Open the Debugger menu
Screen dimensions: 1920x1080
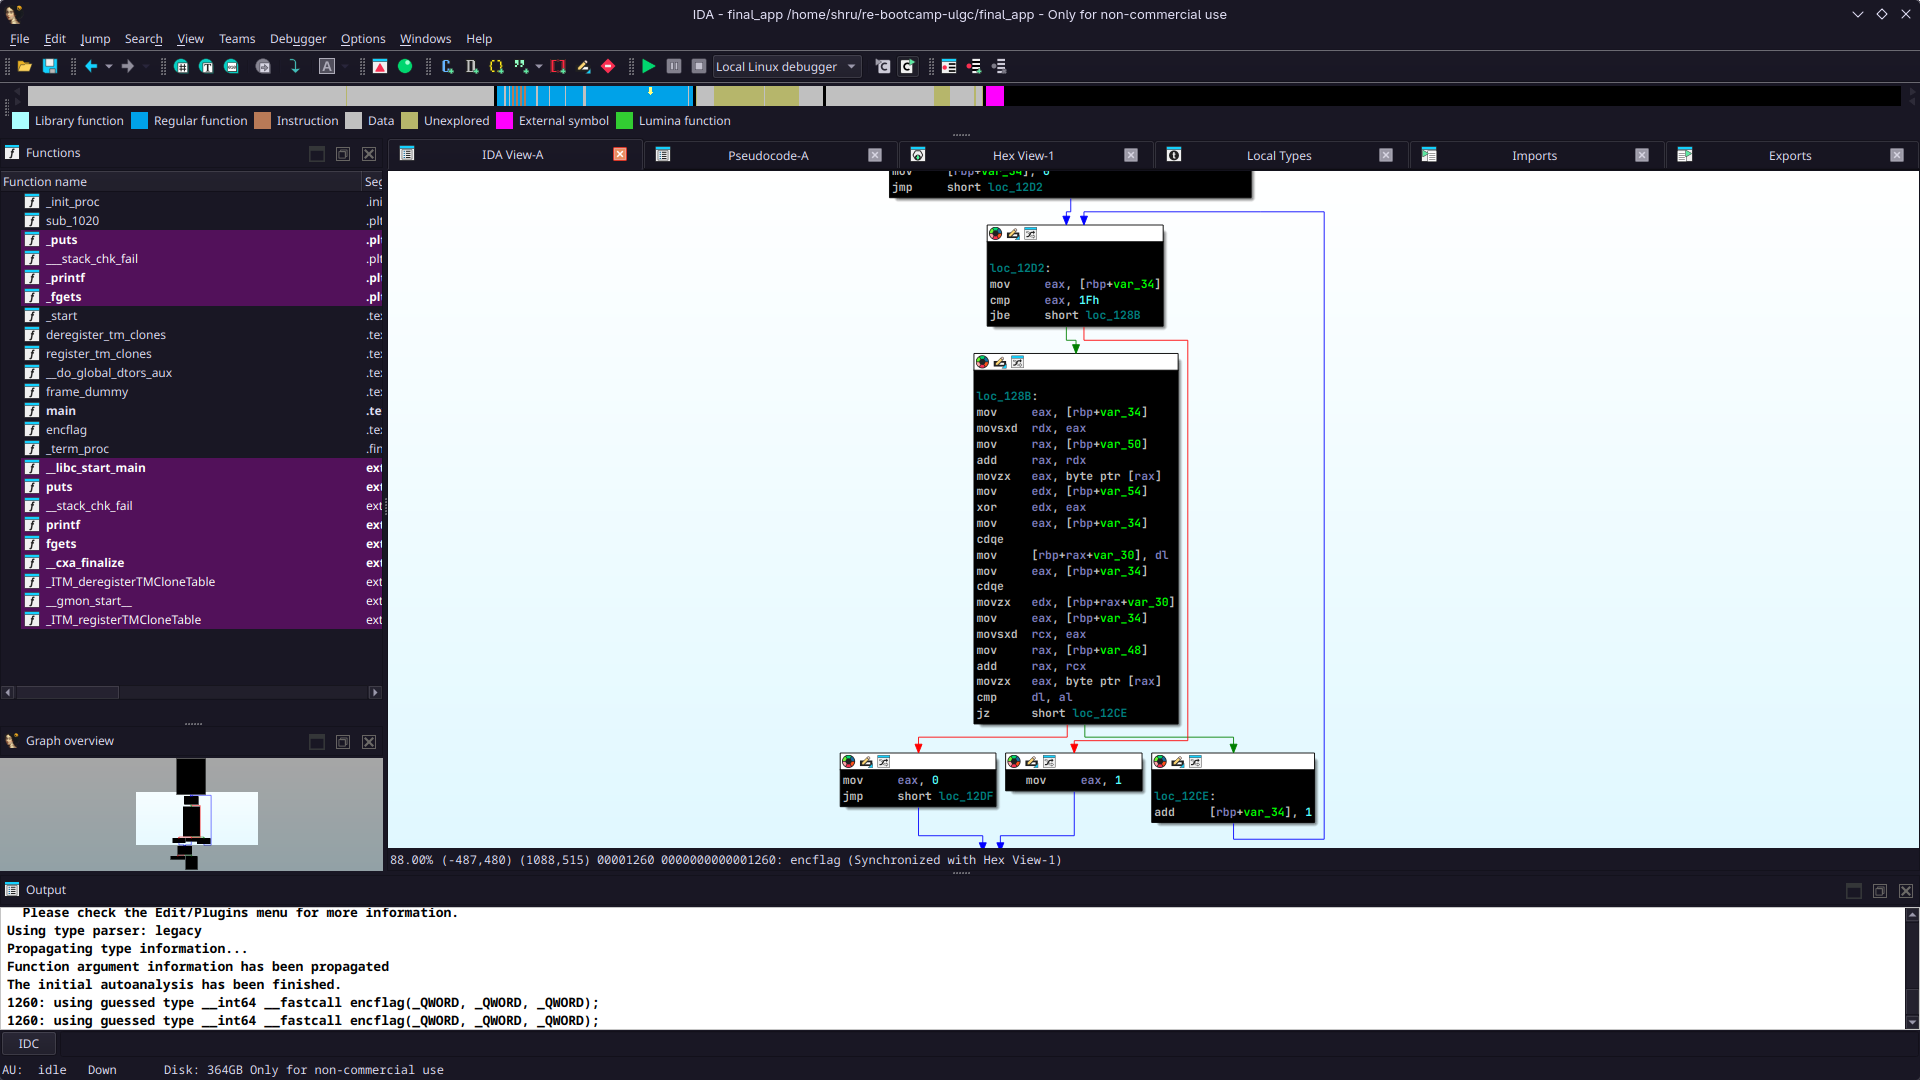(x=298, y=39)
